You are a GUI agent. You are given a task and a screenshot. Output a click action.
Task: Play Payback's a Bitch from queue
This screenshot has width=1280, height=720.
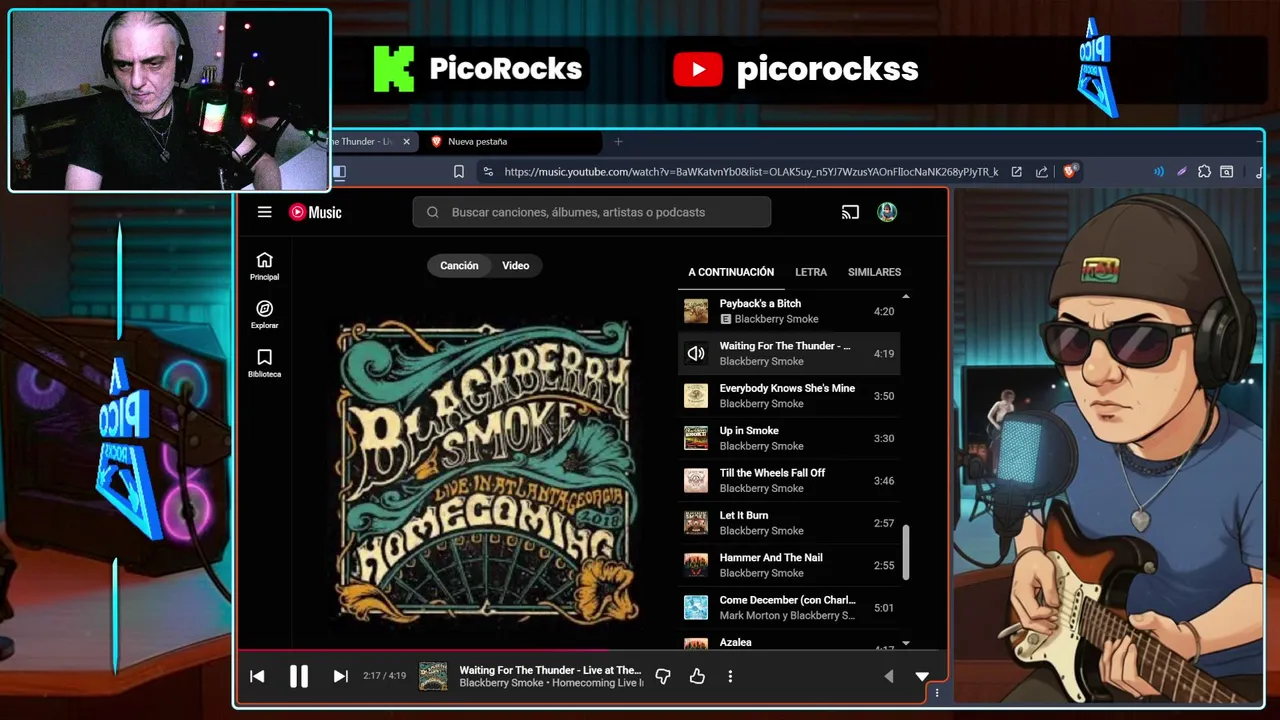789,311
